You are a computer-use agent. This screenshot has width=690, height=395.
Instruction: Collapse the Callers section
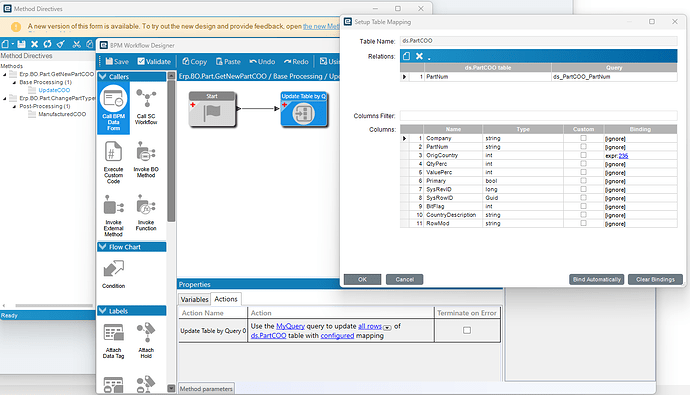point(103,77)
